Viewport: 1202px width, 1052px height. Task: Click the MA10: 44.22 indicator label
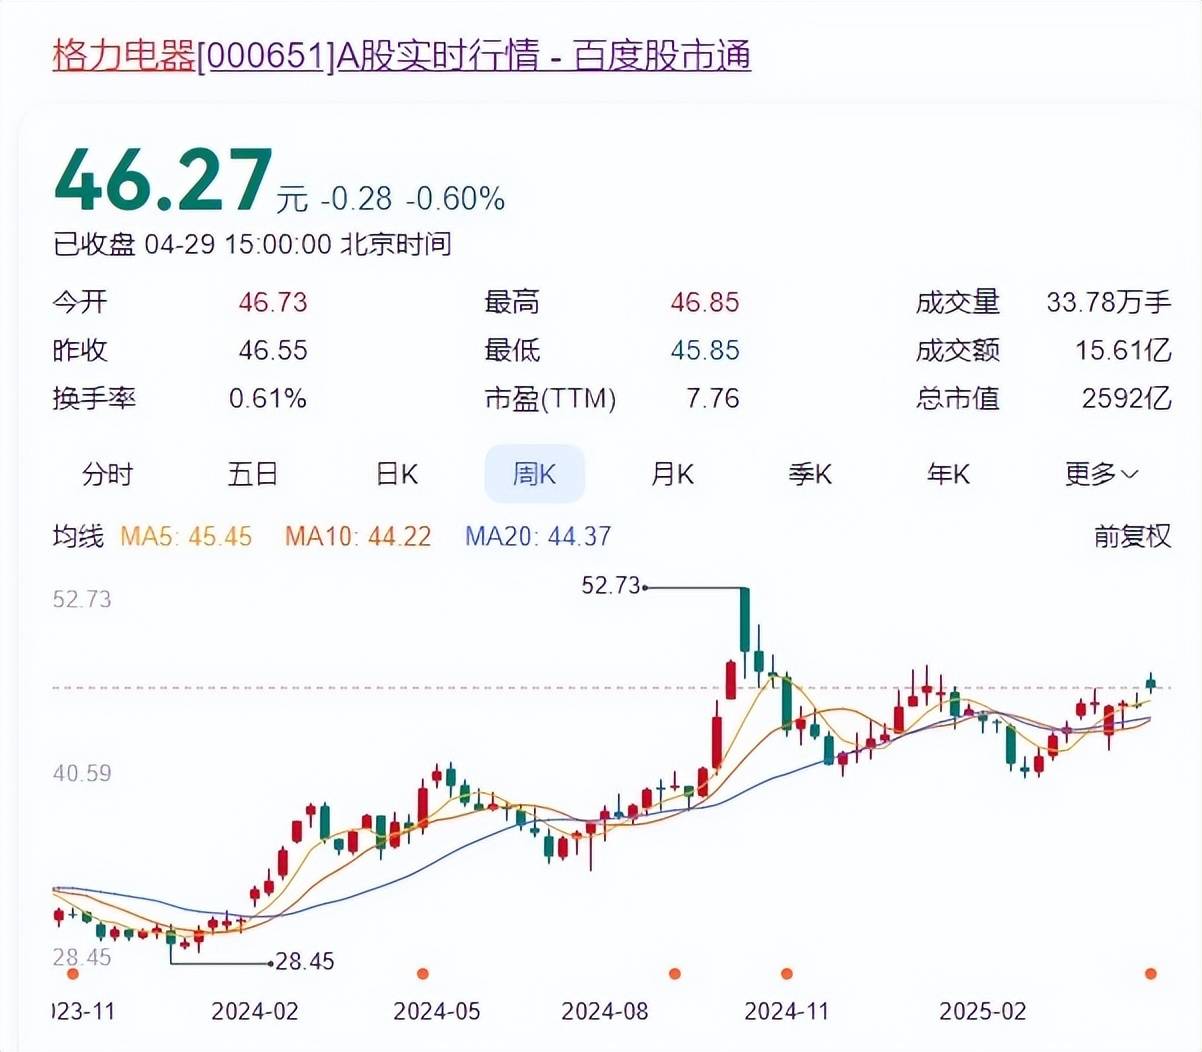coord(358,537)
